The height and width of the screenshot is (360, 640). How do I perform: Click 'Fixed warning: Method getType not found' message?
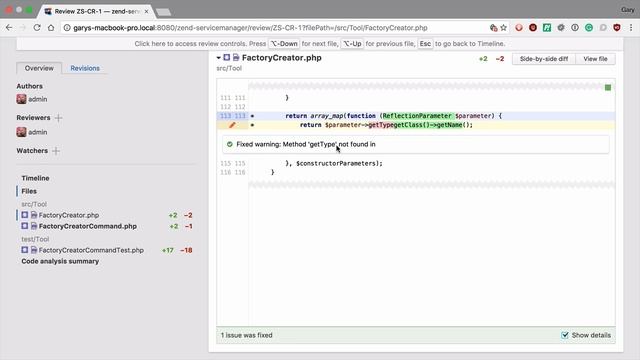pos(306,144)
